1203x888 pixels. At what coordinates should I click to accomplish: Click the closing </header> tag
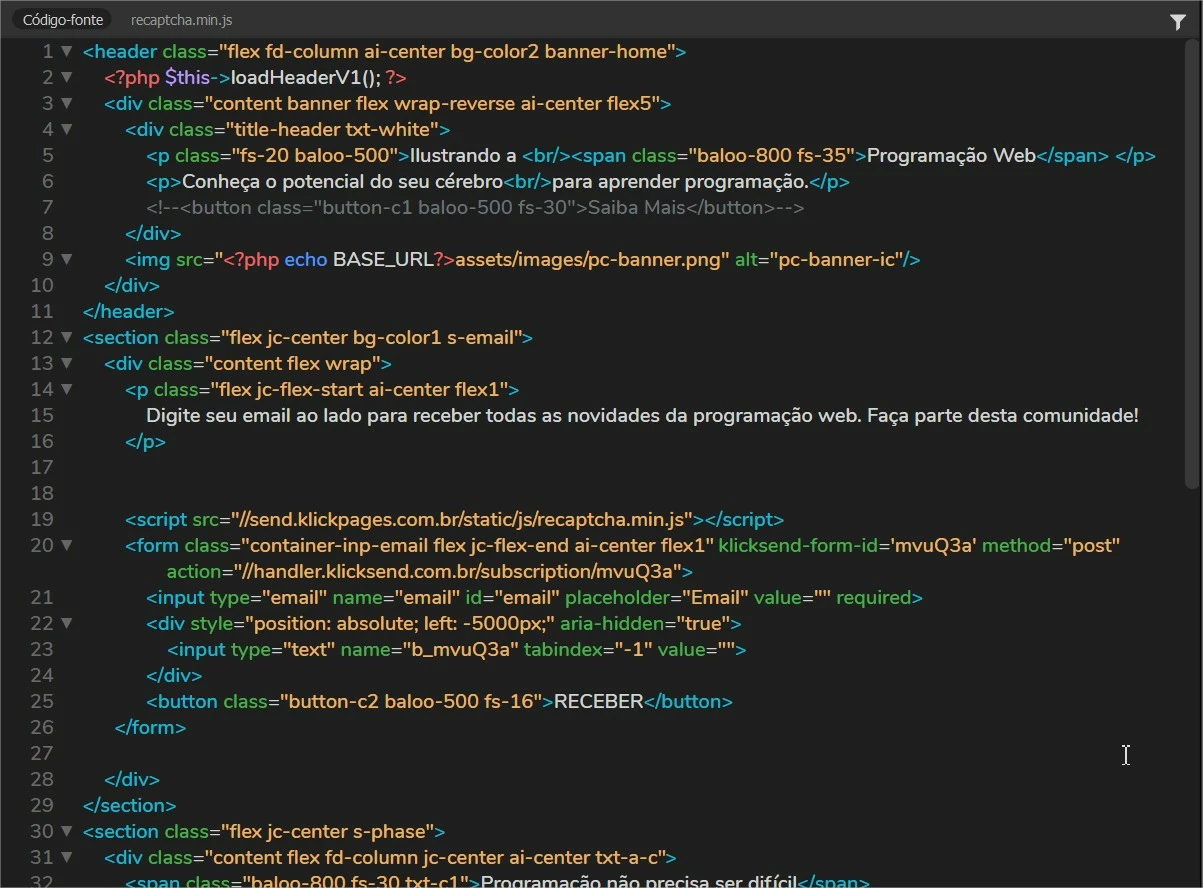point(128,311)
